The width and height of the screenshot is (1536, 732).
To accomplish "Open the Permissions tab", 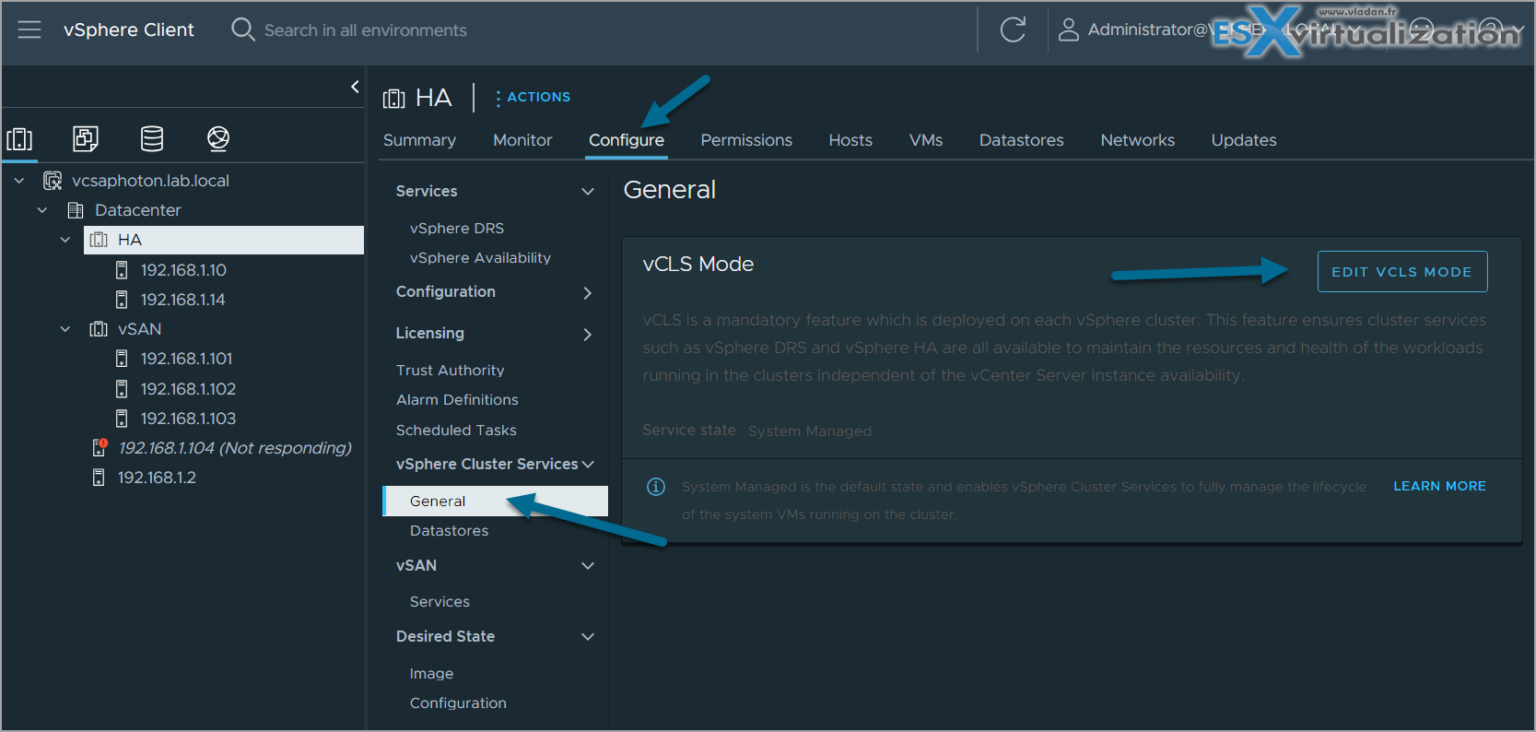I will click(x=746, y=140).
